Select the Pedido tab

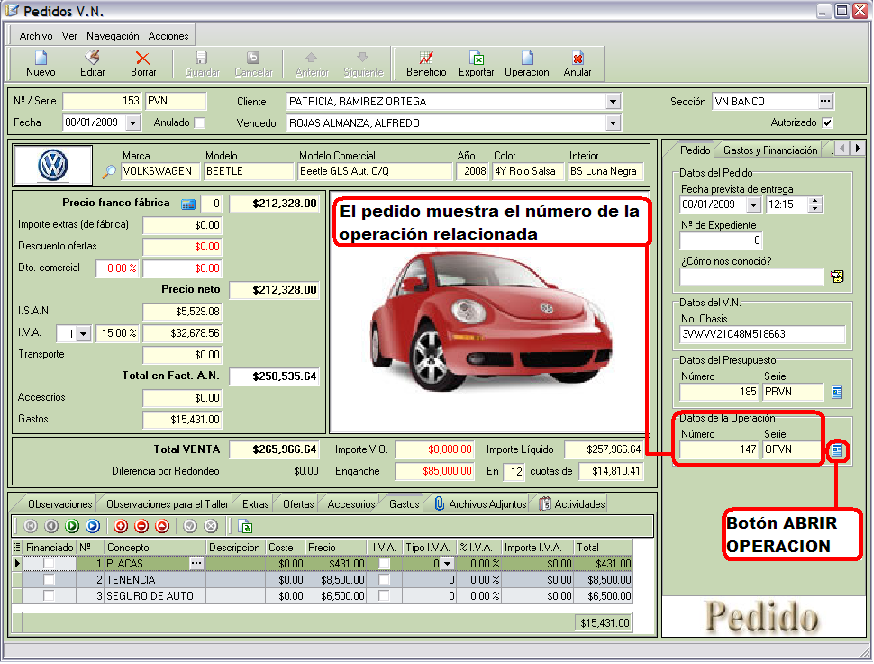tap(695, 150)
